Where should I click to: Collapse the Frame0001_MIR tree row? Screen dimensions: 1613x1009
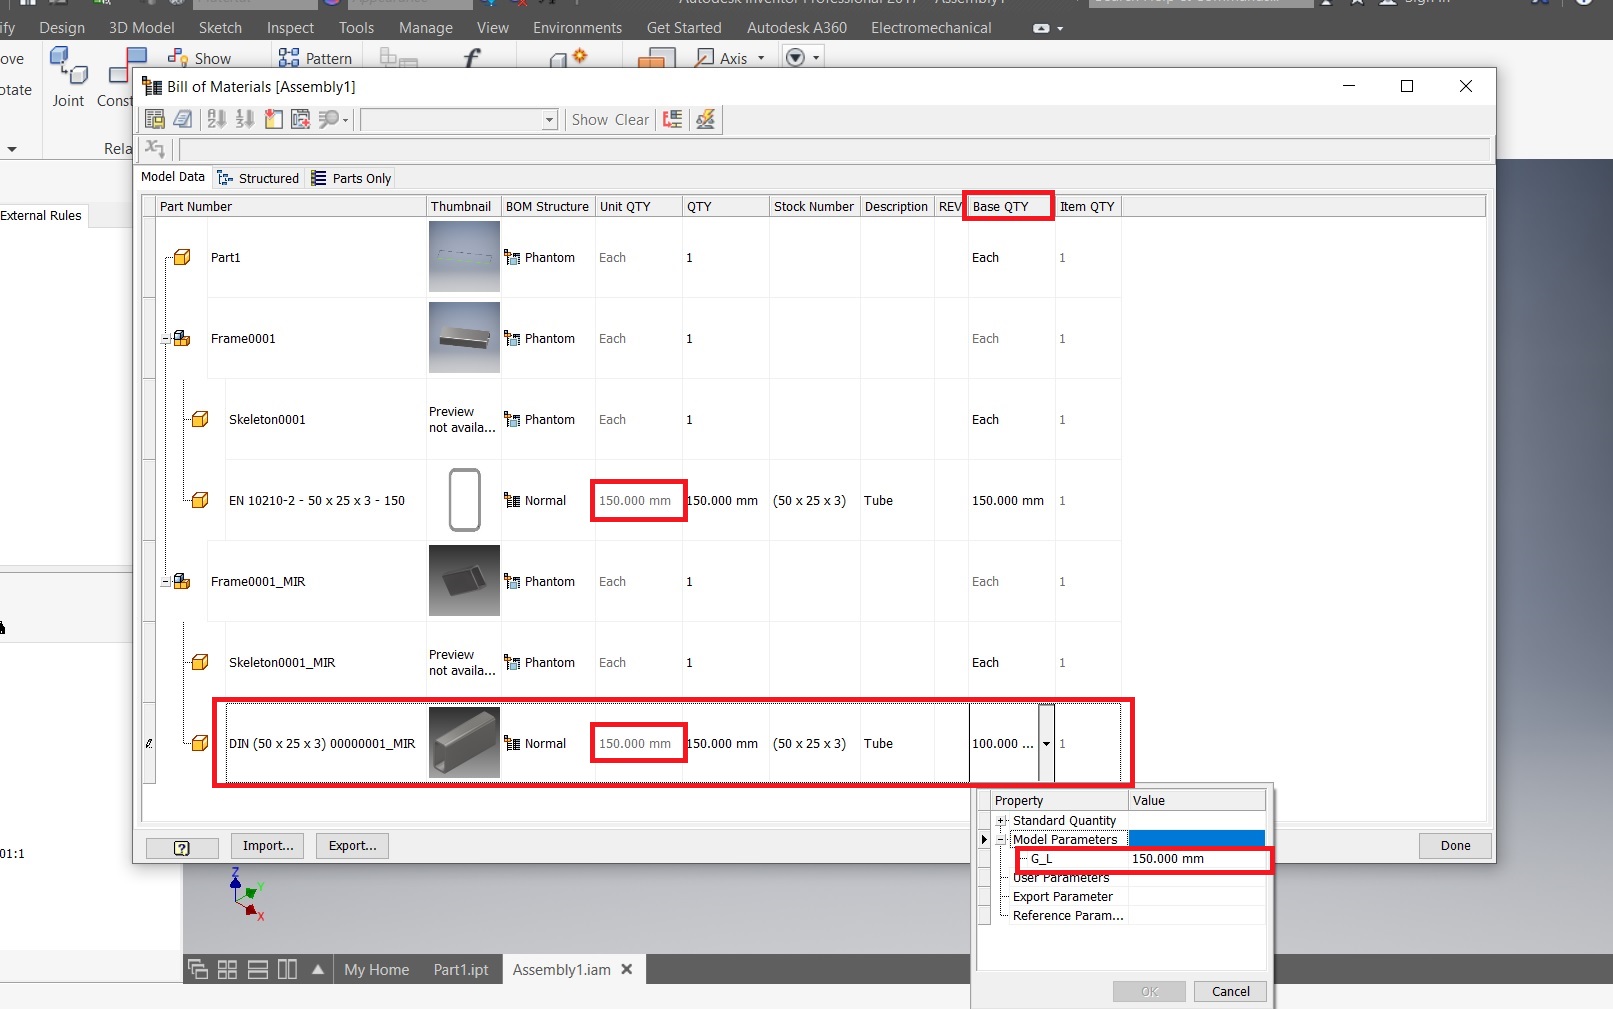point(166,582)
